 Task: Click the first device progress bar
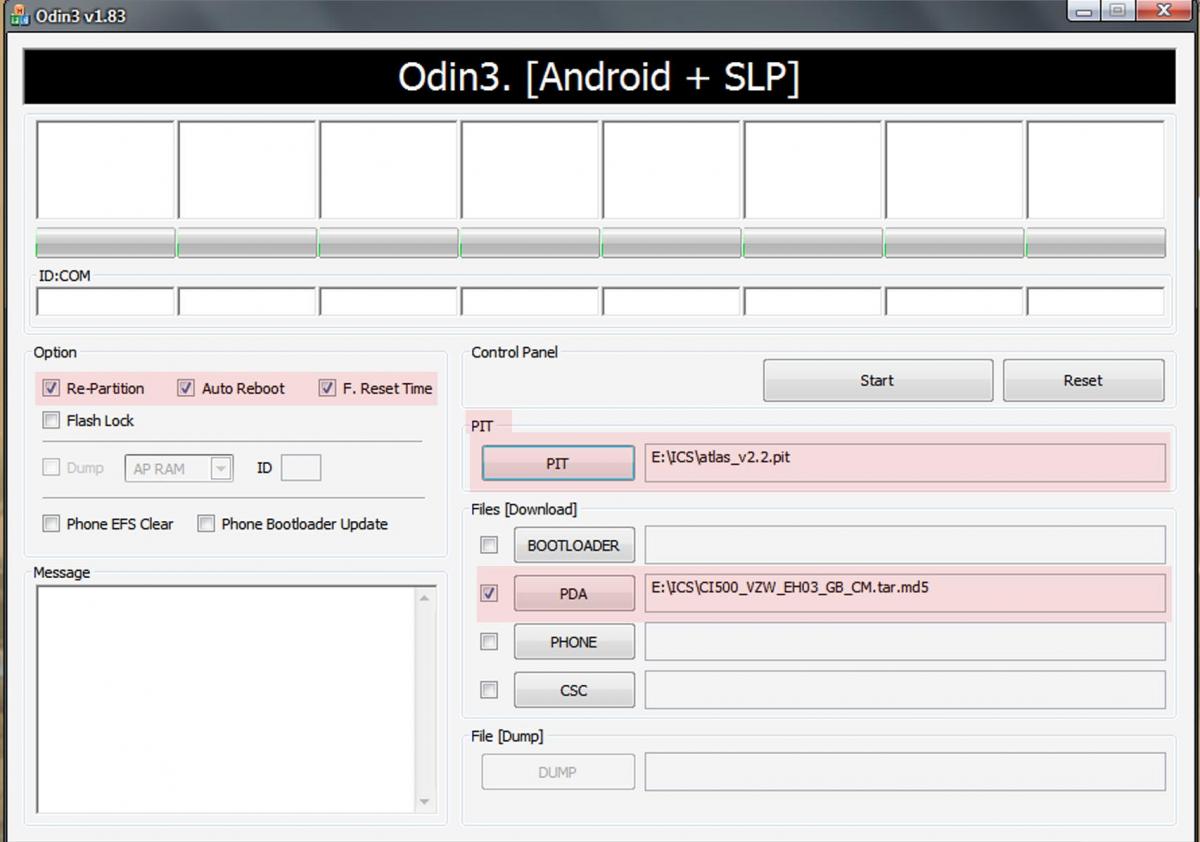[105, 243]
